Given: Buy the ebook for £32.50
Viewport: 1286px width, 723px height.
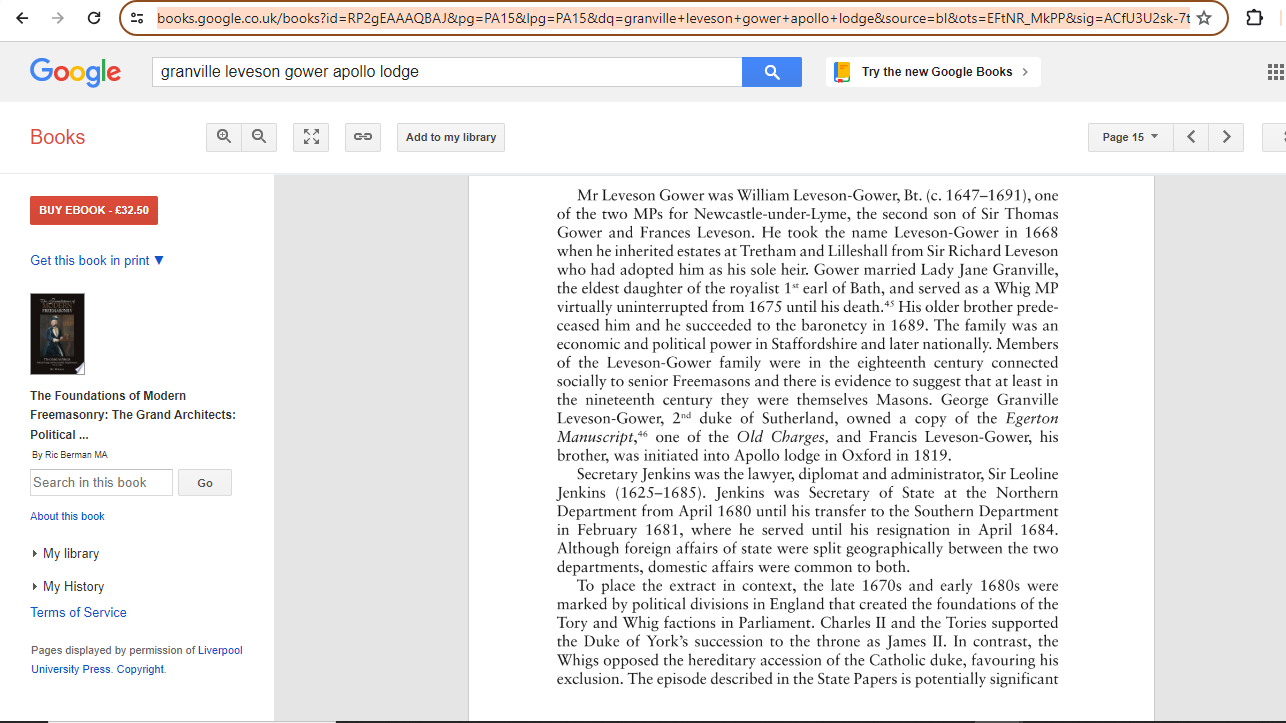Looking at the screenshot, I should point(94,210).
